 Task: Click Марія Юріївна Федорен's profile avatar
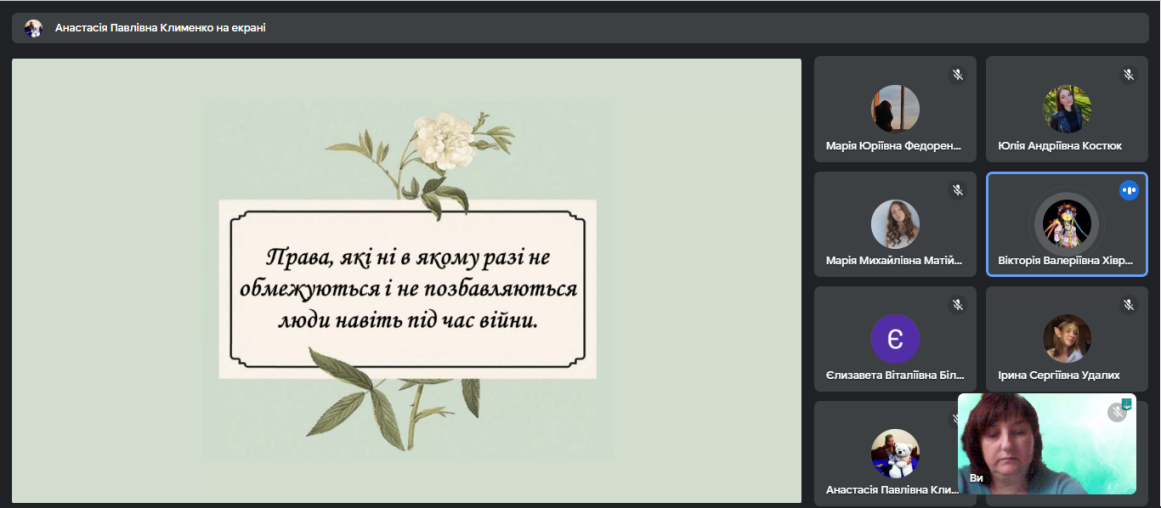pyautogui.click(x=895, y=109)
